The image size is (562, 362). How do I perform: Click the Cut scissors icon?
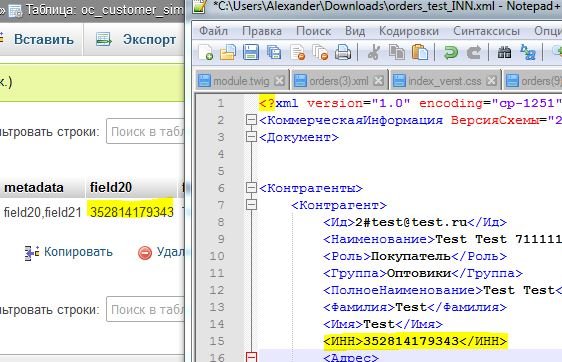click(x=373, y=53)
